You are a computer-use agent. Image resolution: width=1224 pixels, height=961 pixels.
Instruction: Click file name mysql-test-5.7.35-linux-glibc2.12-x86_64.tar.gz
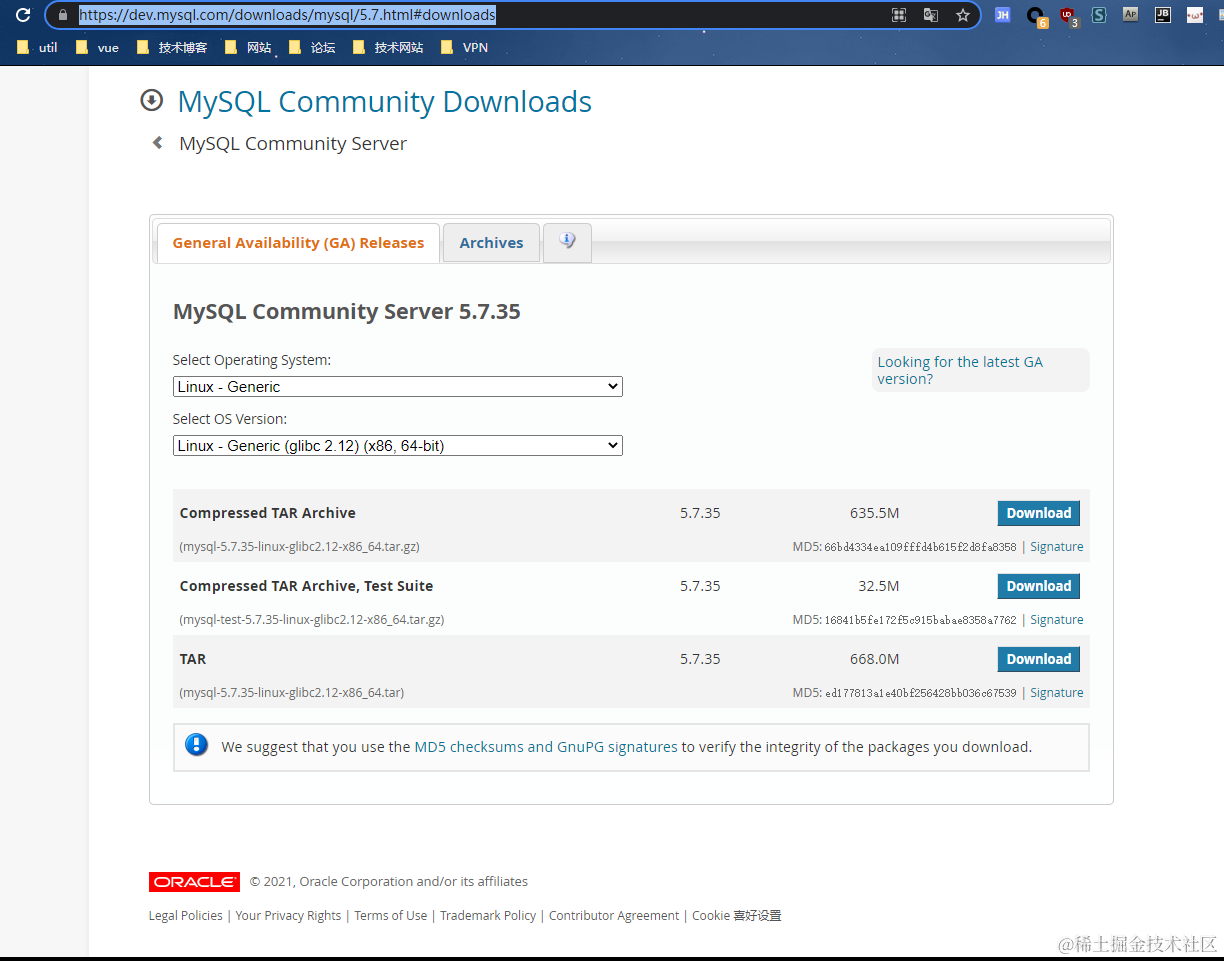312,620
